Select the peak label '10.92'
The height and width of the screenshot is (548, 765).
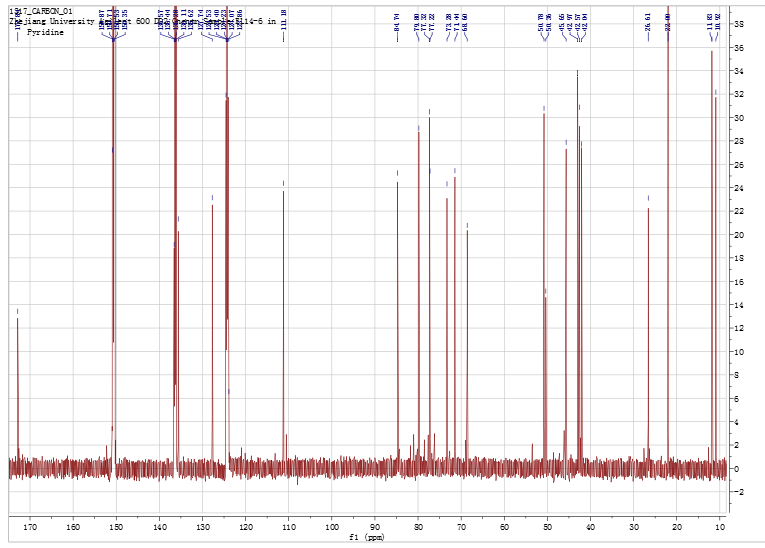[718, 22]
